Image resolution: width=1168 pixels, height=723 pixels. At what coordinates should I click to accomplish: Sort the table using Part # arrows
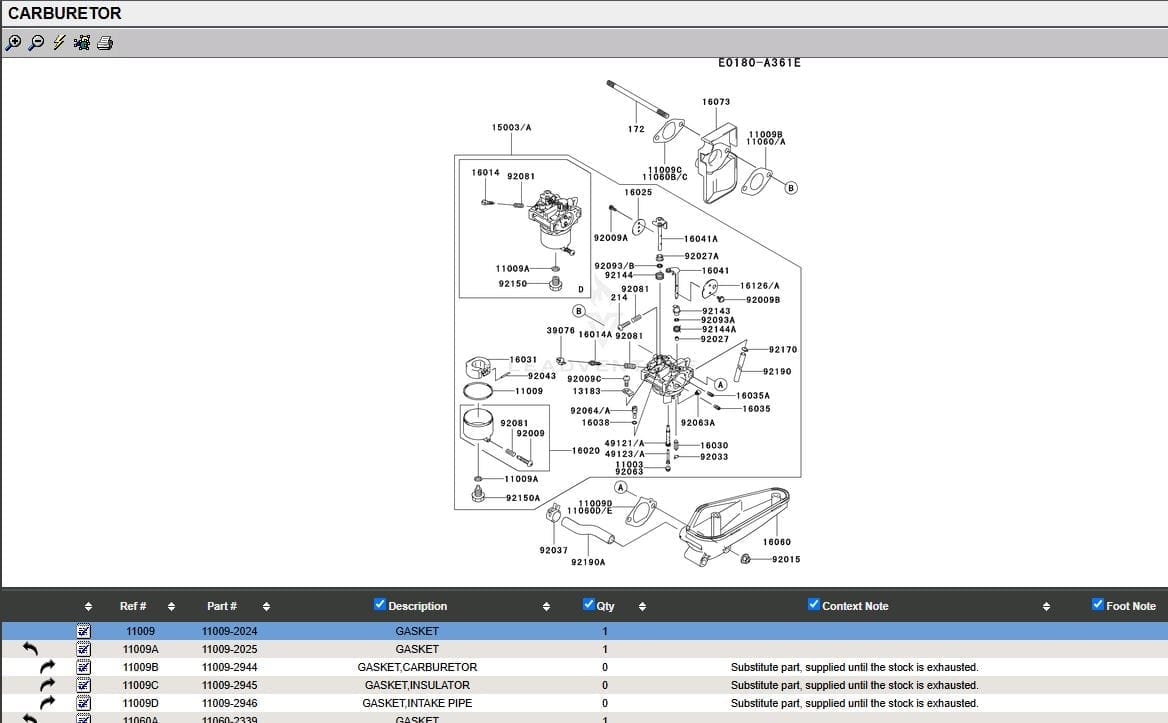pyautogui.click(x=266, y=606)
